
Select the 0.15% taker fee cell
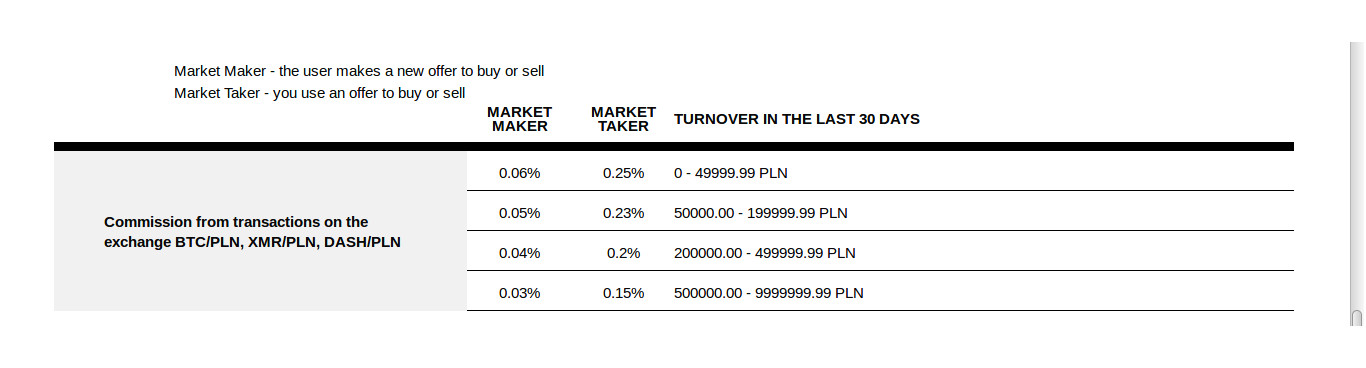pos(623,293)
